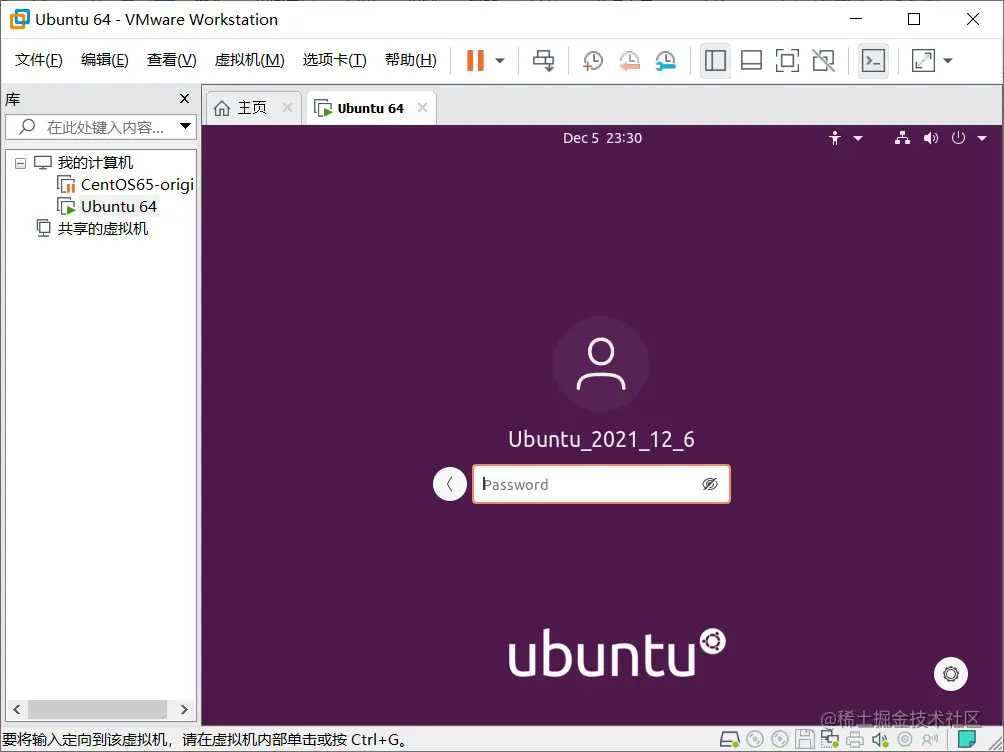This screenshot has height=752, width=1004.
Task: Expand the accessibility menu arrow
Action: click(858, 138)
